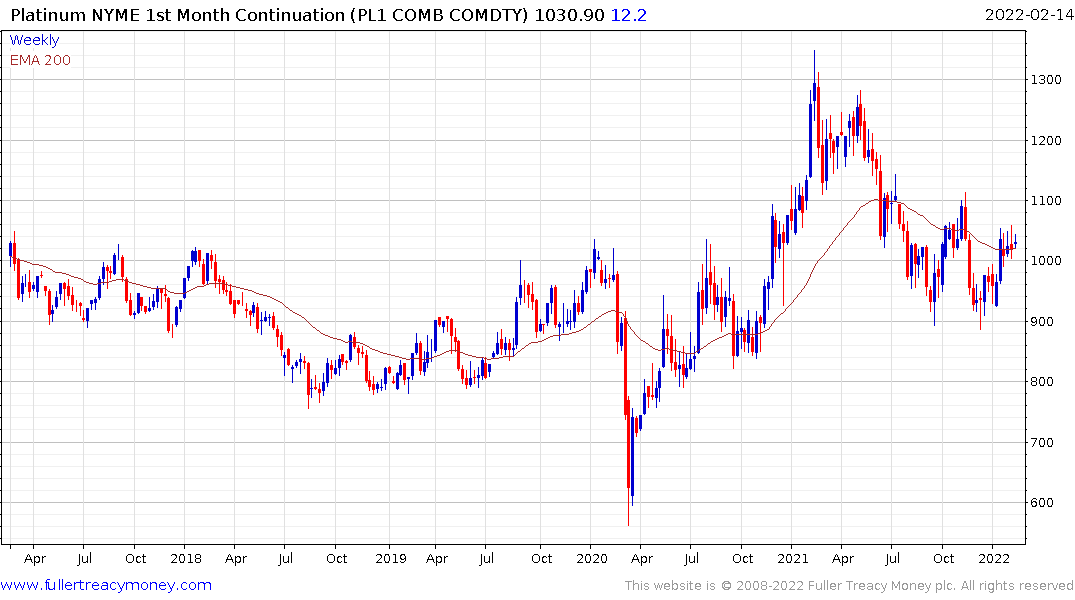
Task: Click the 'EMA 200' legend label
Action: click(x=40, y=60)
